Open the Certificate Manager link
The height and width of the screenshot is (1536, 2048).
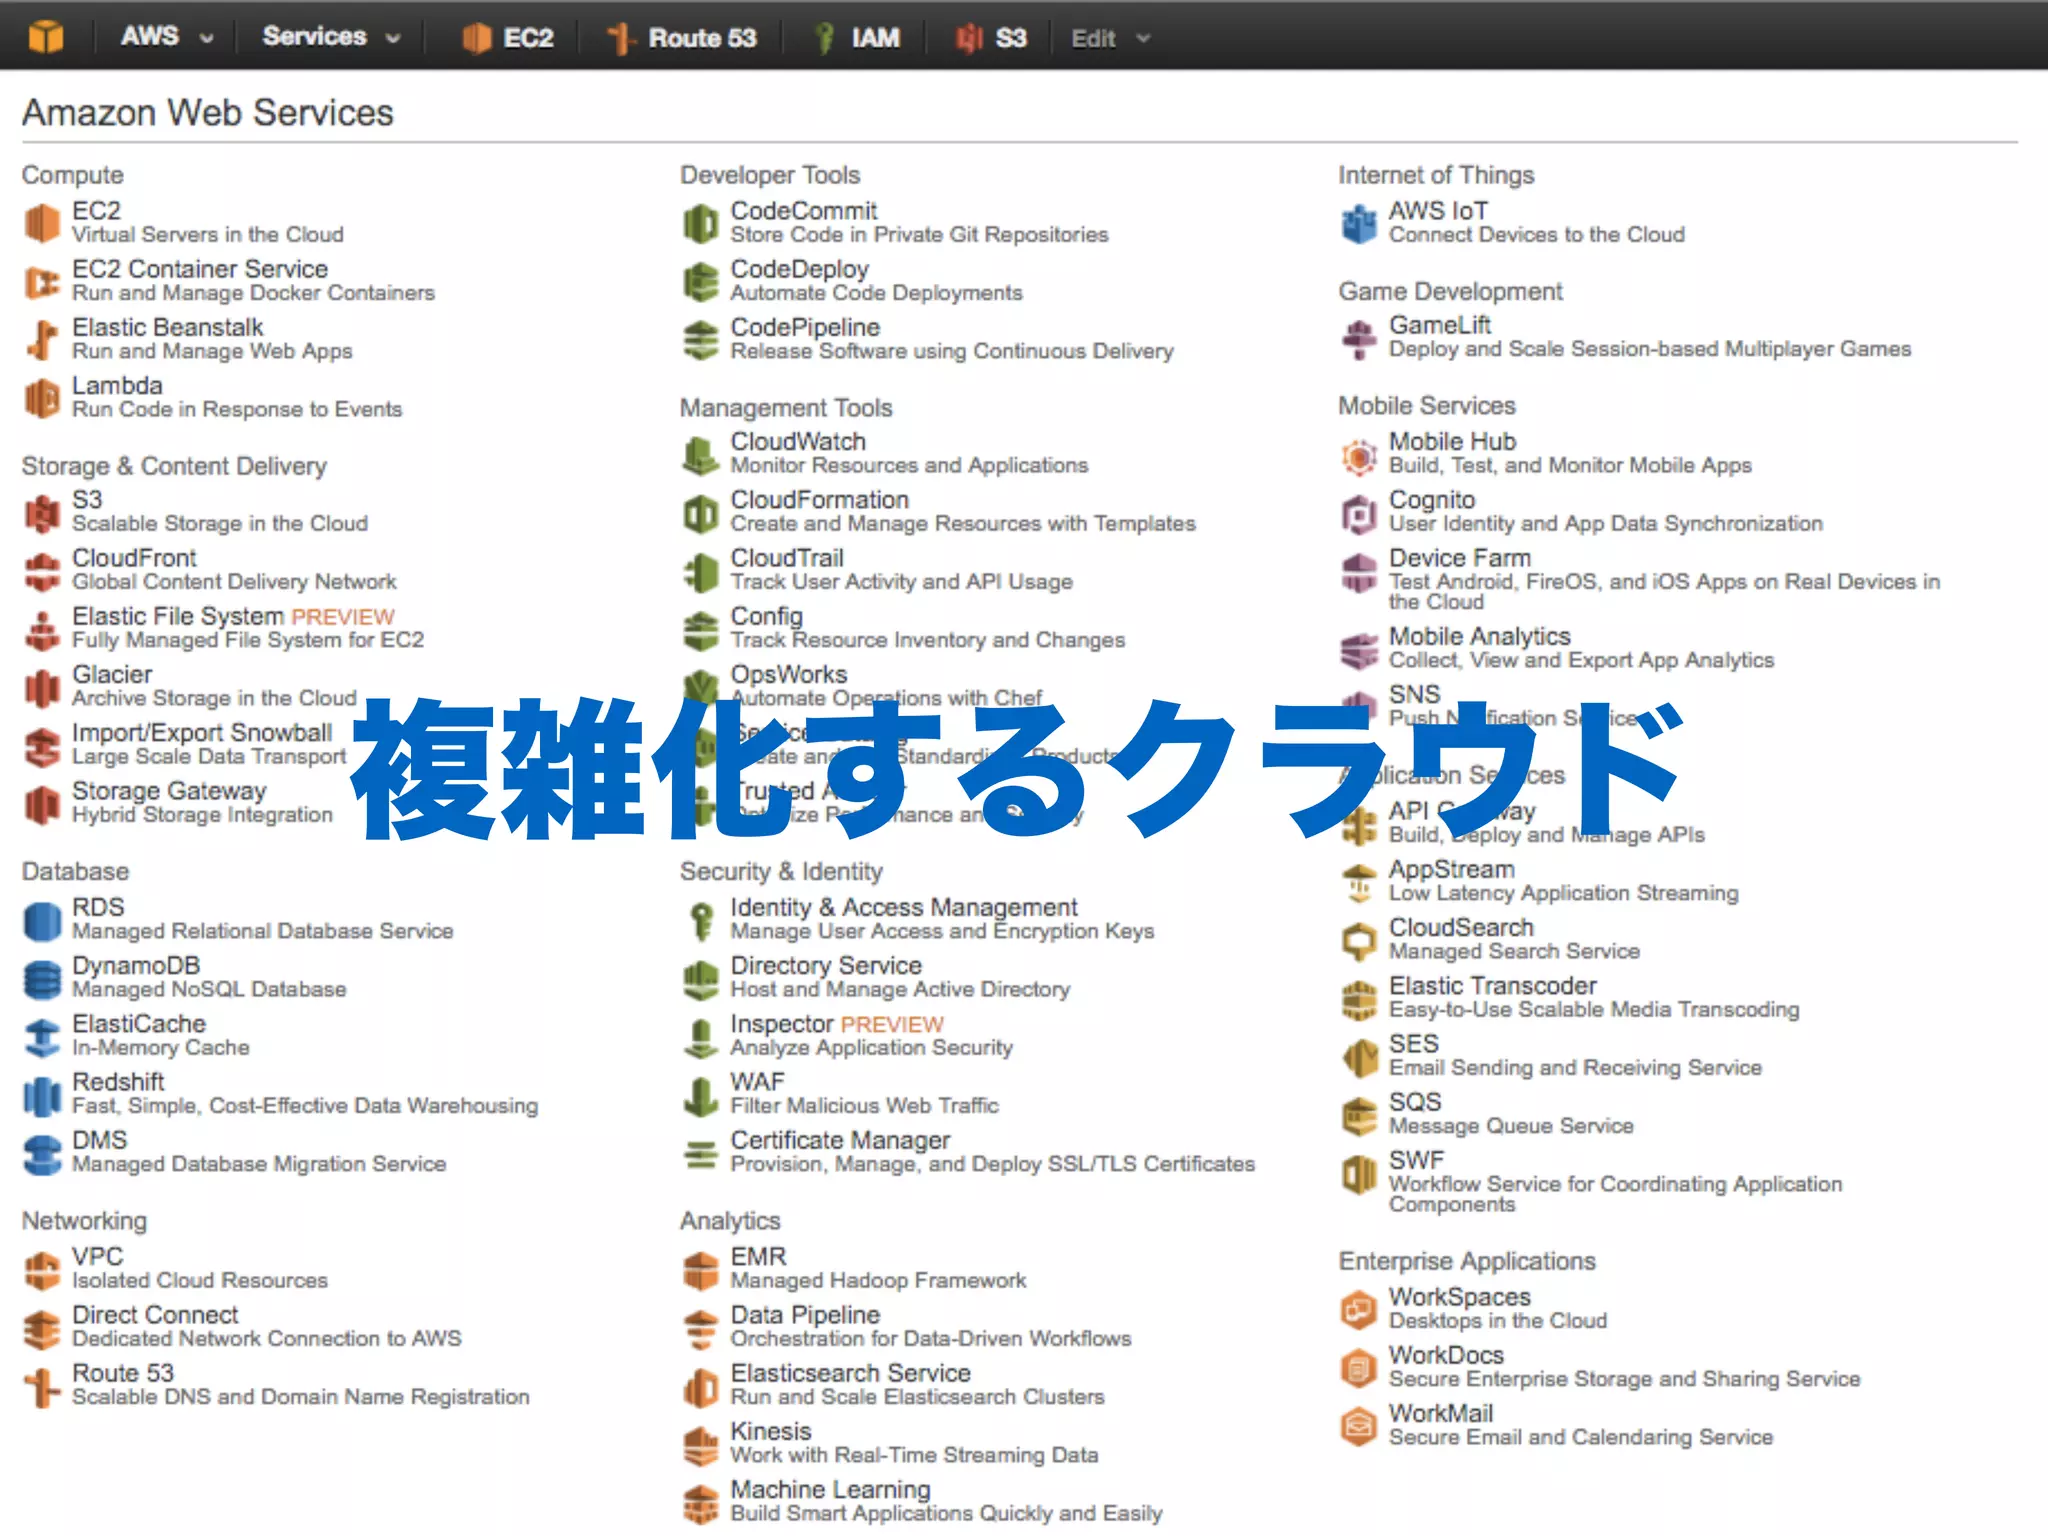840,1140
